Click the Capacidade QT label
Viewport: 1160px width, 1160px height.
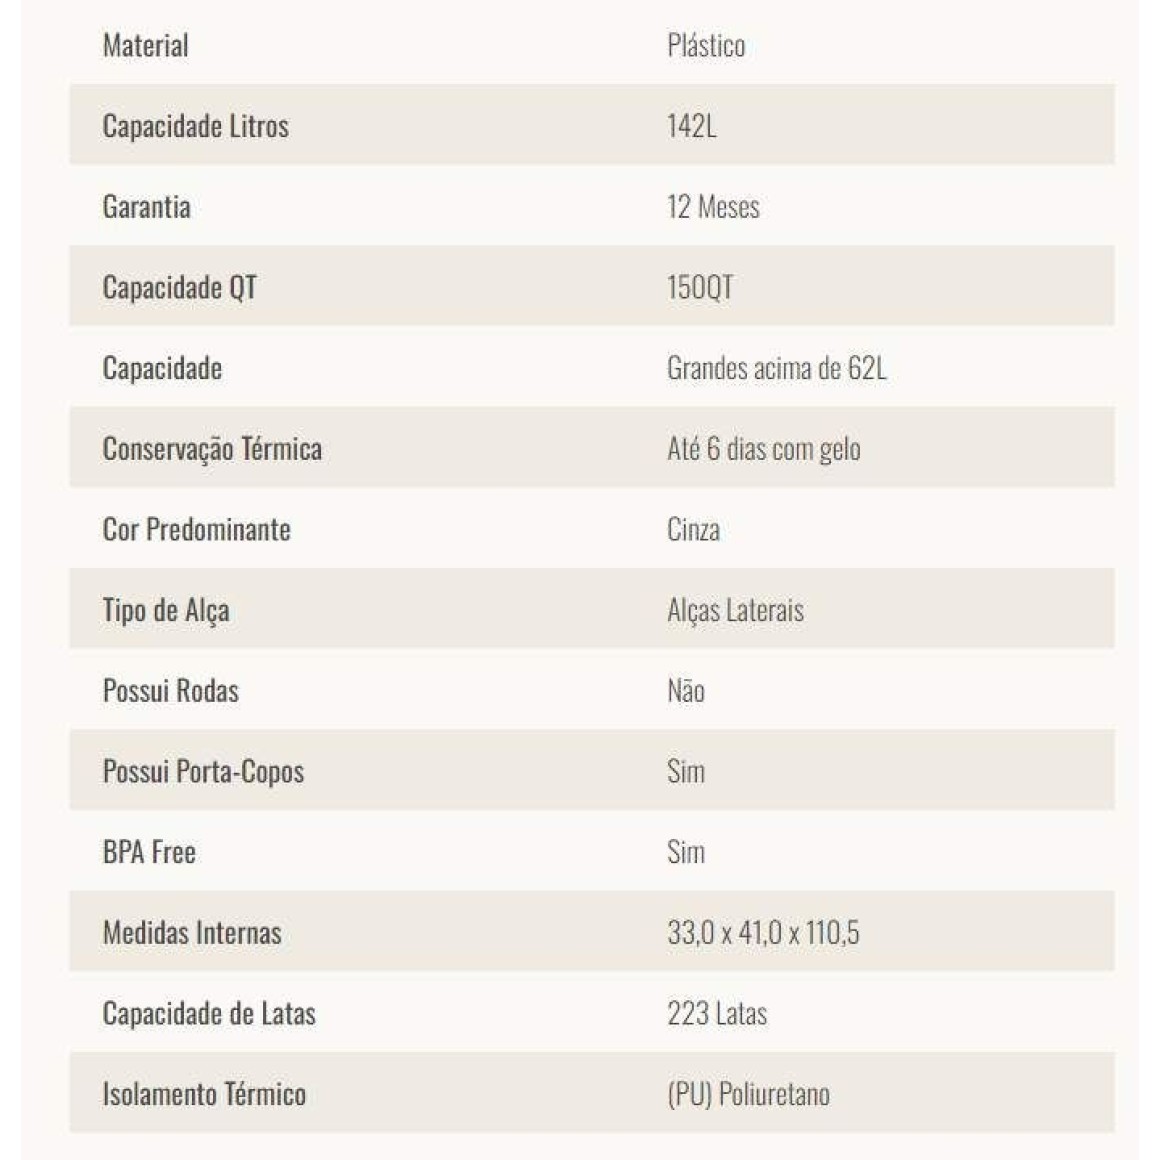[180, 287]
